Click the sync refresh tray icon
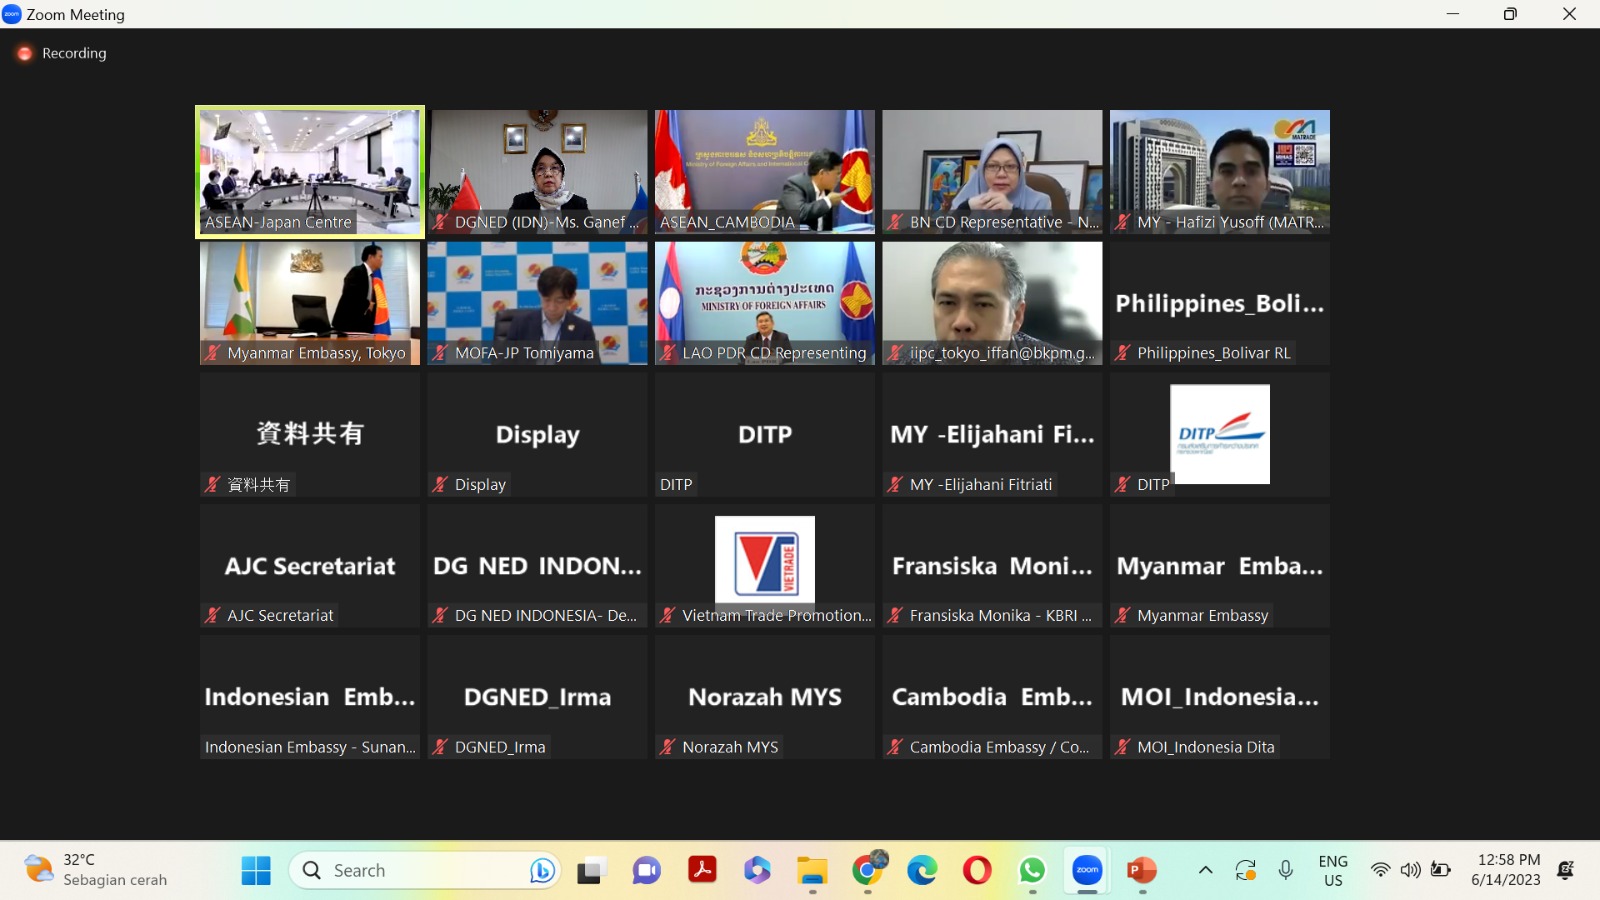The width and height of the screenshot is (1600, 900). click(1246, 870)
